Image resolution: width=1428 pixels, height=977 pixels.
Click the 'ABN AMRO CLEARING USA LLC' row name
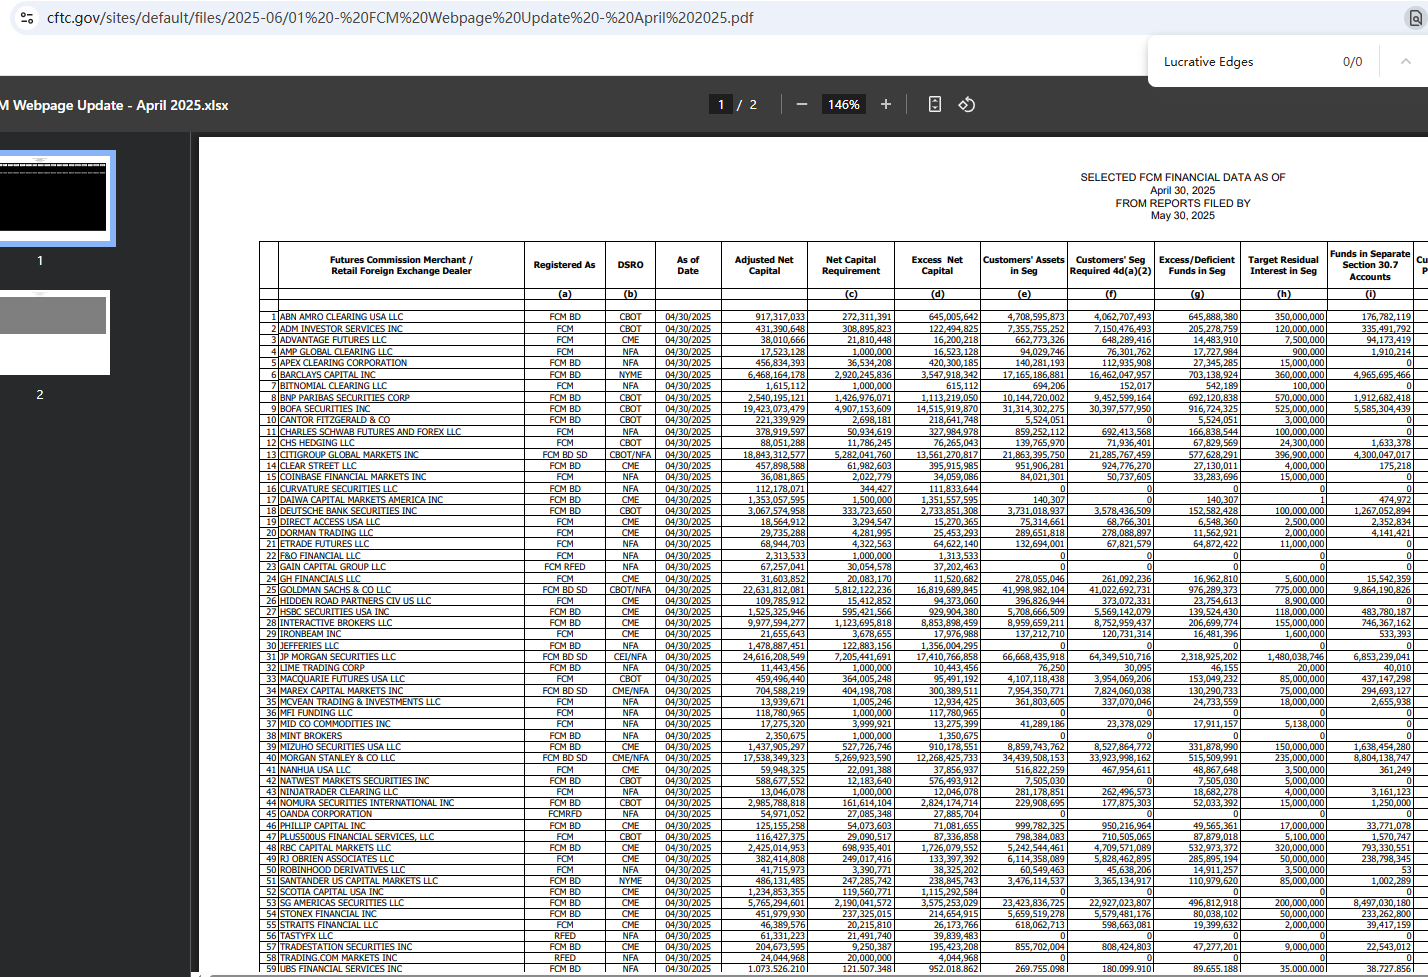(x=341, y=317)
